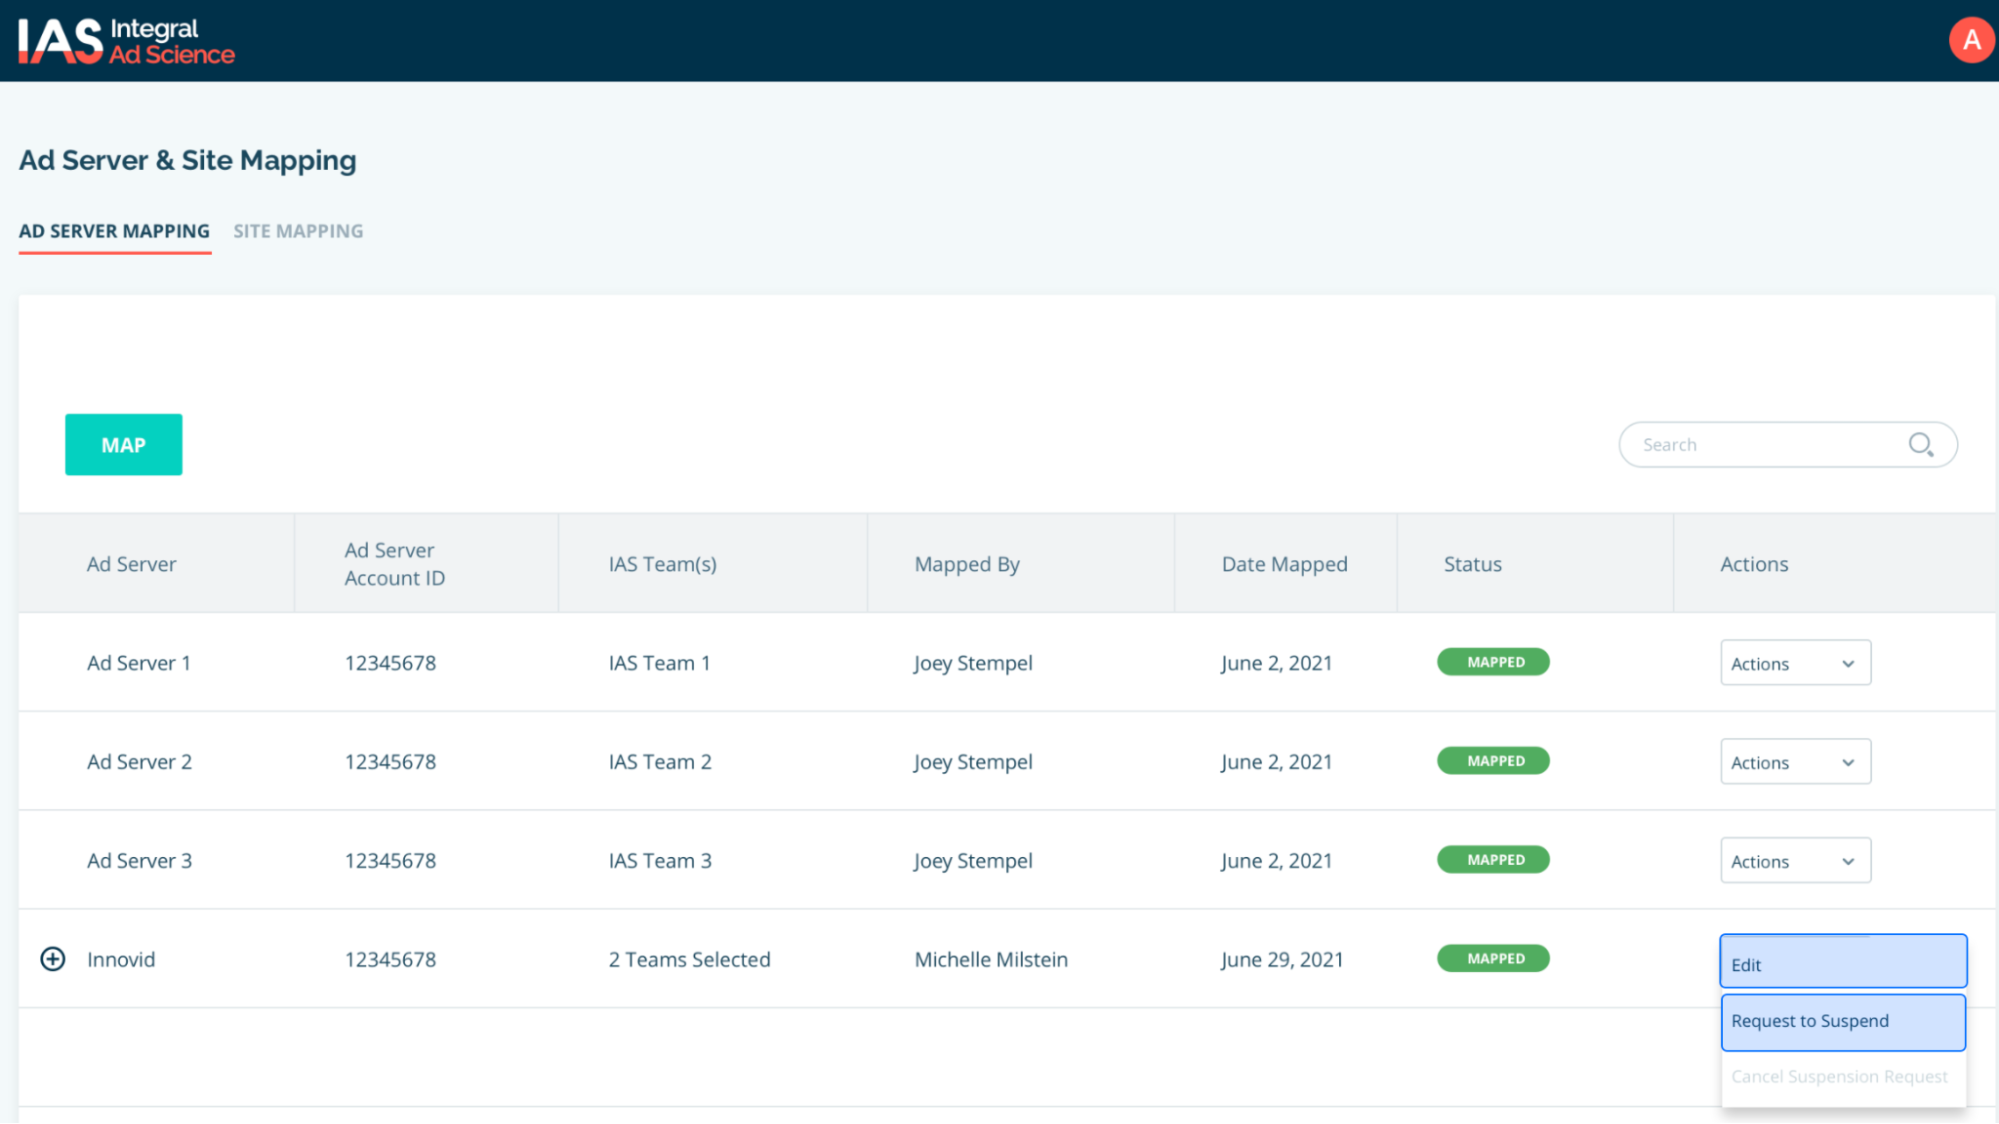Click the MAPPED status badge for Innovid

(x=1493, y=958)
